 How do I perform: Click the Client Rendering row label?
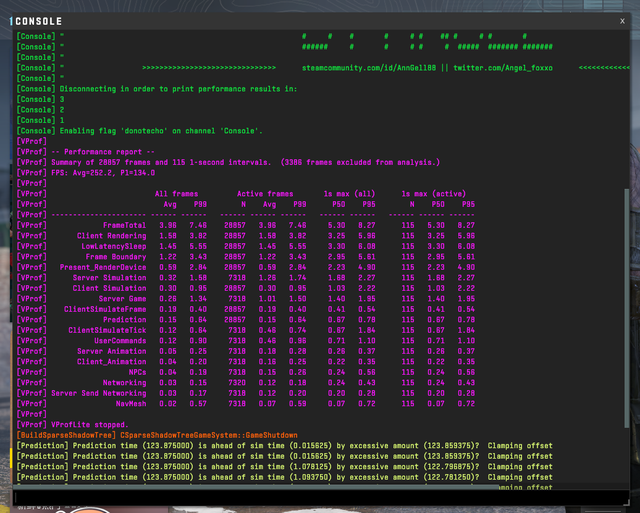pyautogui.click(x=111, y=236)
